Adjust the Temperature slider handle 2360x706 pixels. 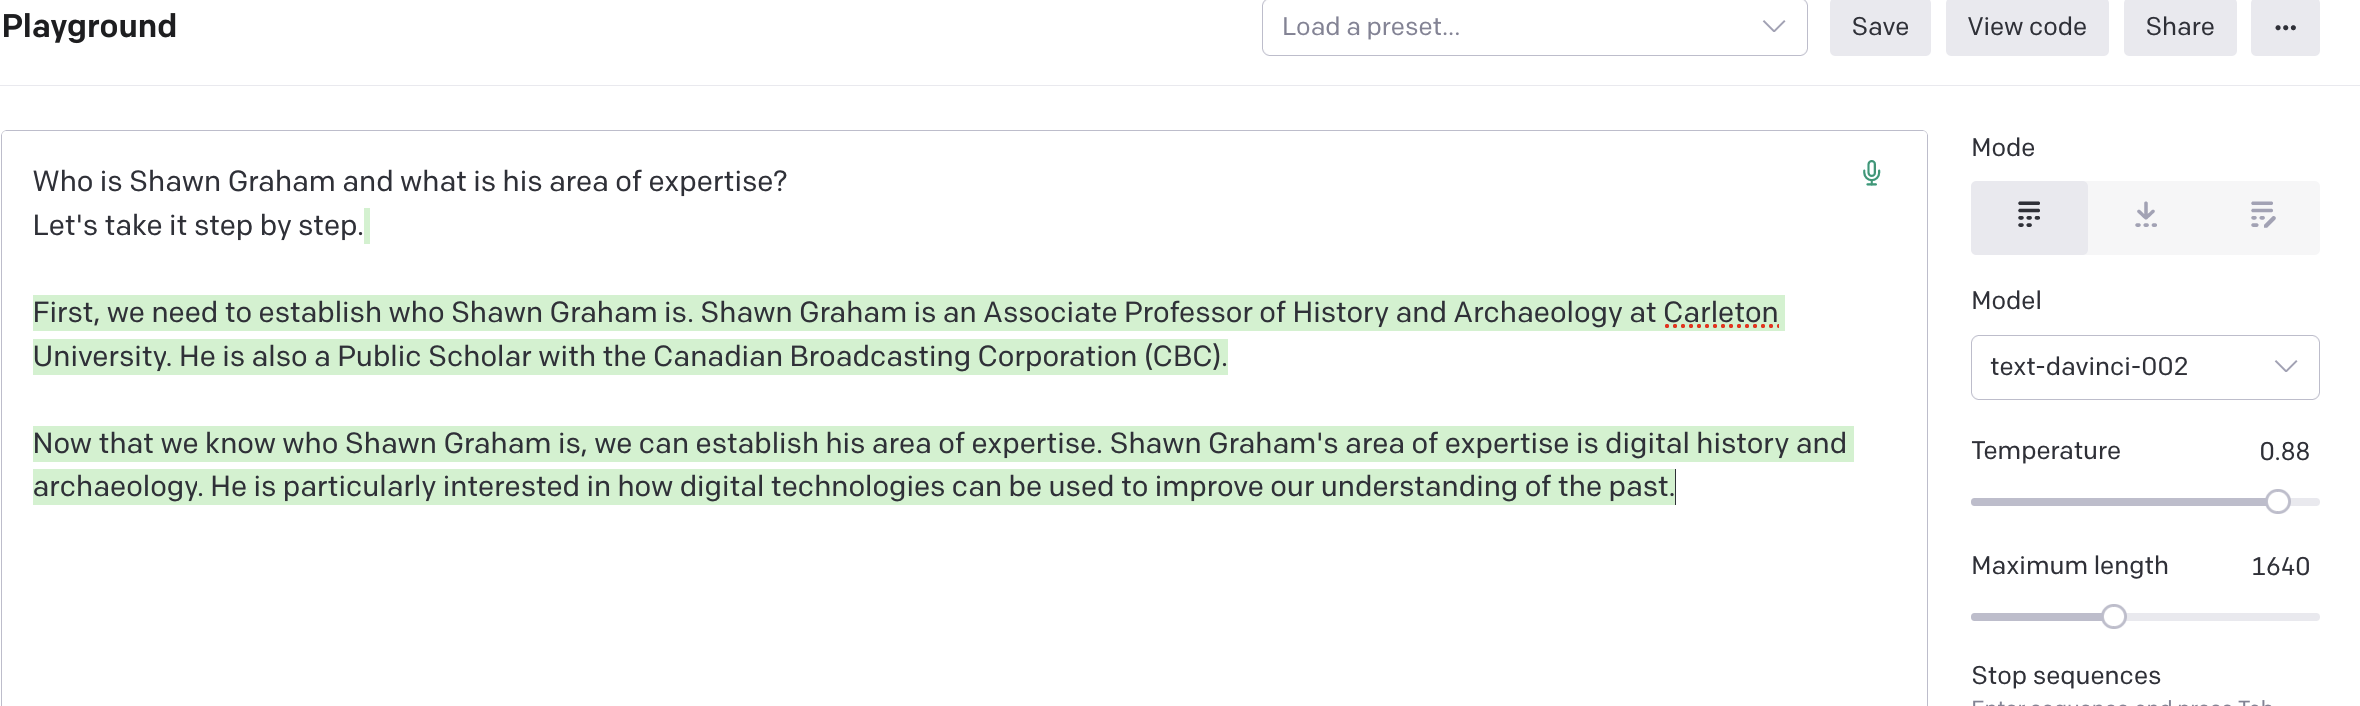(x=2278, y=502)
